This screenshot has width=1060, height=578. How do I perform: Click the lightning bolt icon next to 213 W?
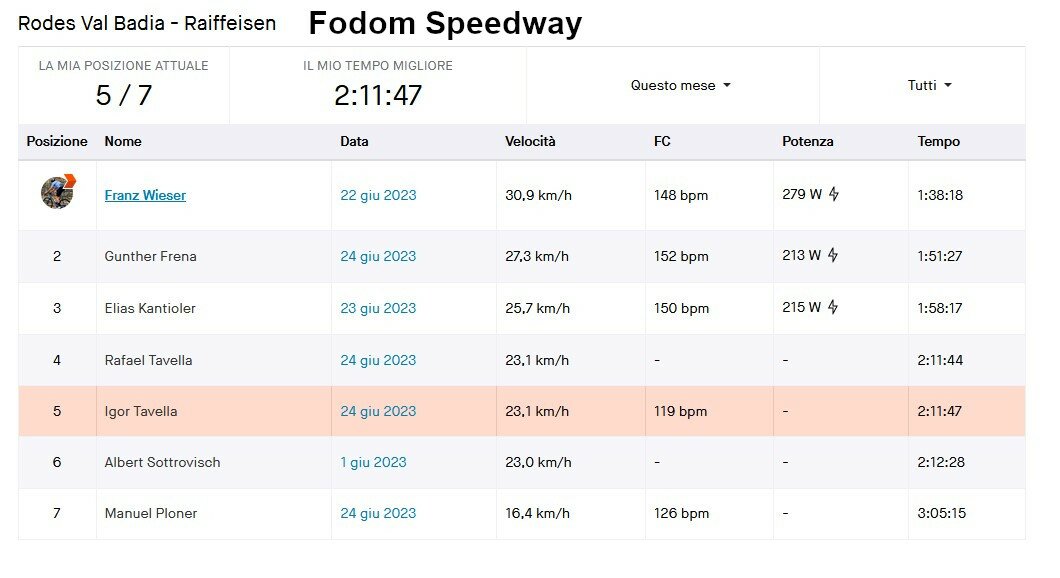[834, 255]
